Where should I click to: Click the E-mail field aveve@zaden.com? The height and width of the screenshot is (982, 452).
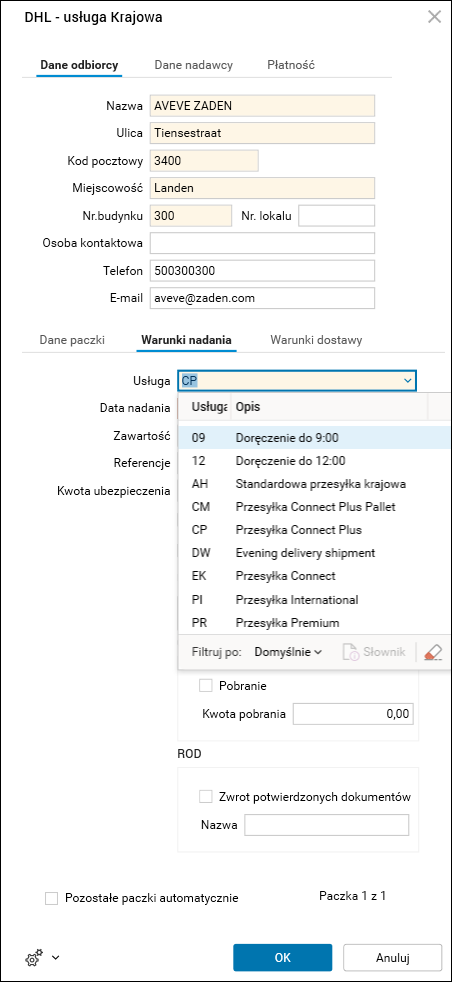click(x=262, y=299)
